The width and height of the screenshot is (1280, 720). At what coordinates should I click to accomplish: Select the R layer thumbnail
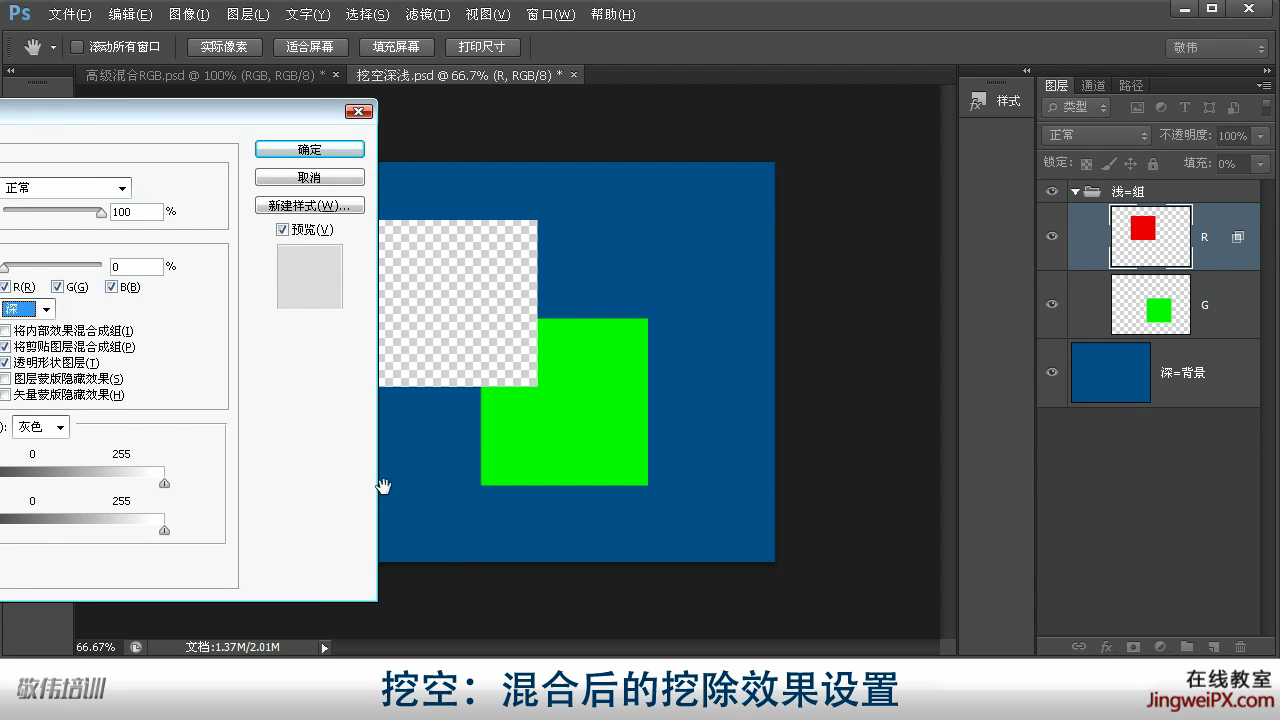1150,237
